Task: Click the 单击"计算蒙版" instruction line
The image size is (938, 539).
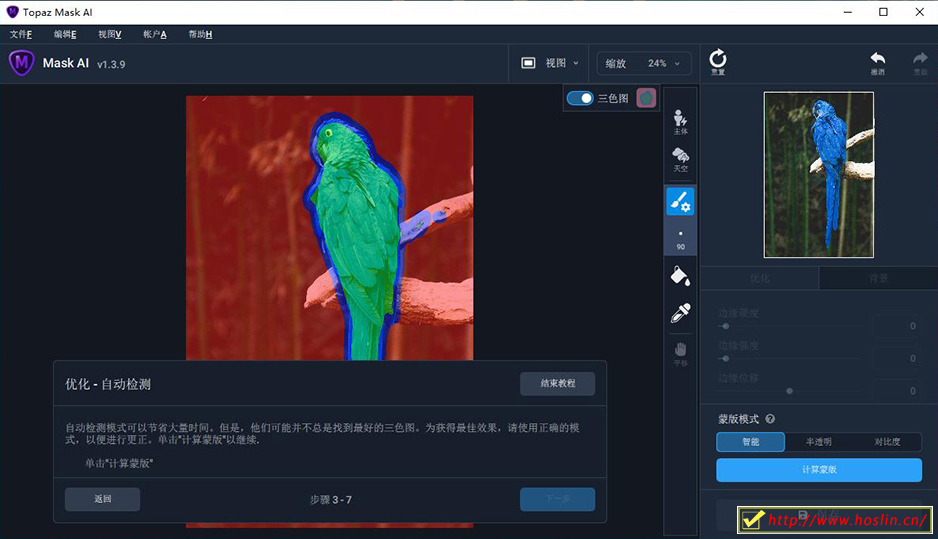Action: pos(118,463)
